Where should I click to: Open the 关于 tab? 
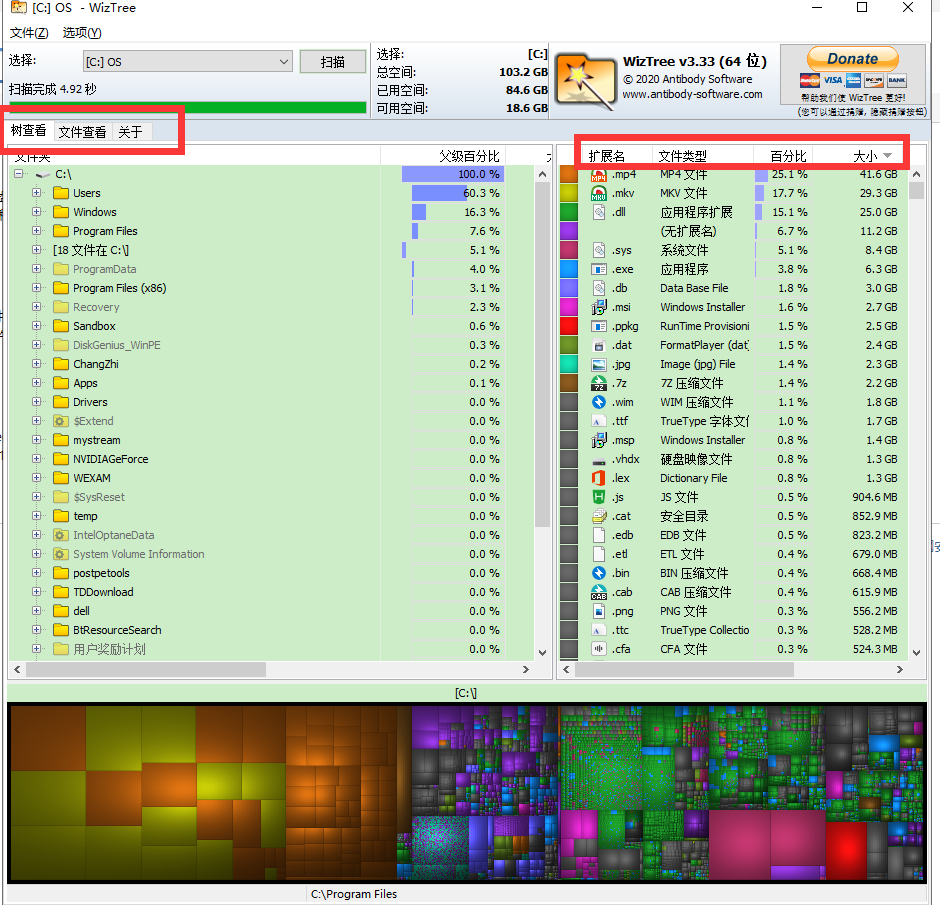click(x=130, y=132)
